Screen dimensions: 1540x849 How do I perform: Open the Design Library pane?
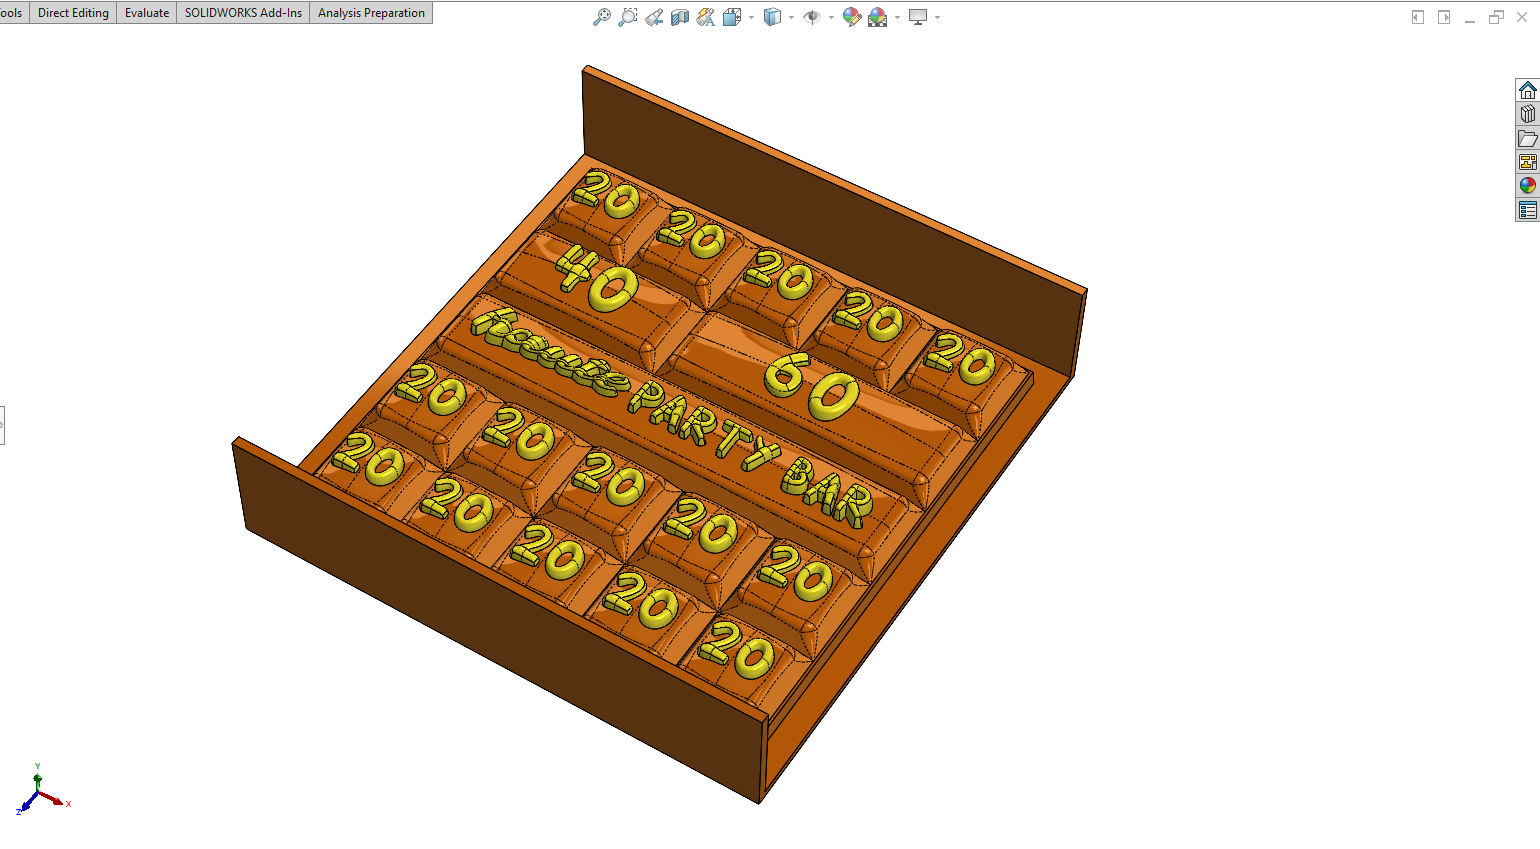tap(1527, 114)
